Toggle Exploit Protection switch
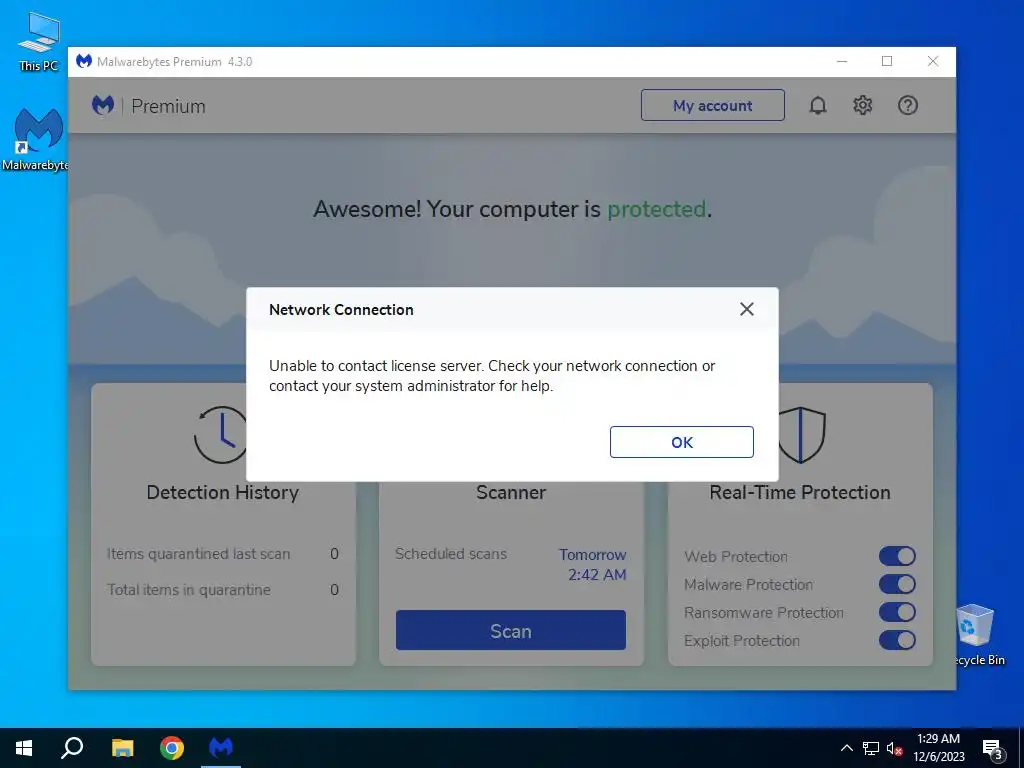Viewport: 1024px width, 768px height. coord(897,641)
